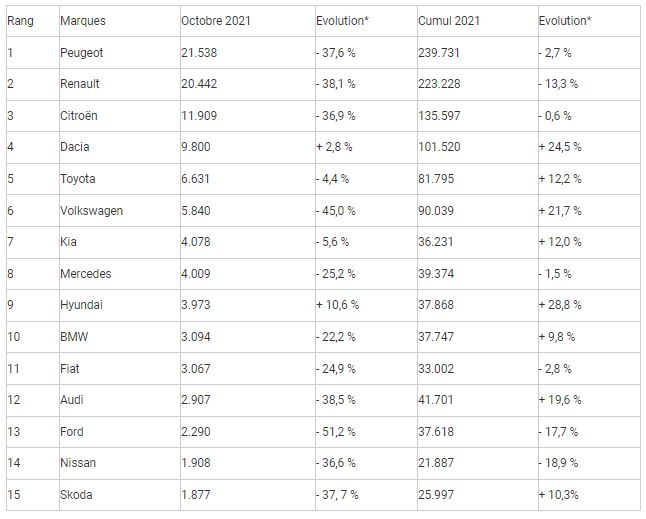Screen dimensions: 646x519
Task: Click Peugeot's October value 21.538
Action: (x=199, y=52)
